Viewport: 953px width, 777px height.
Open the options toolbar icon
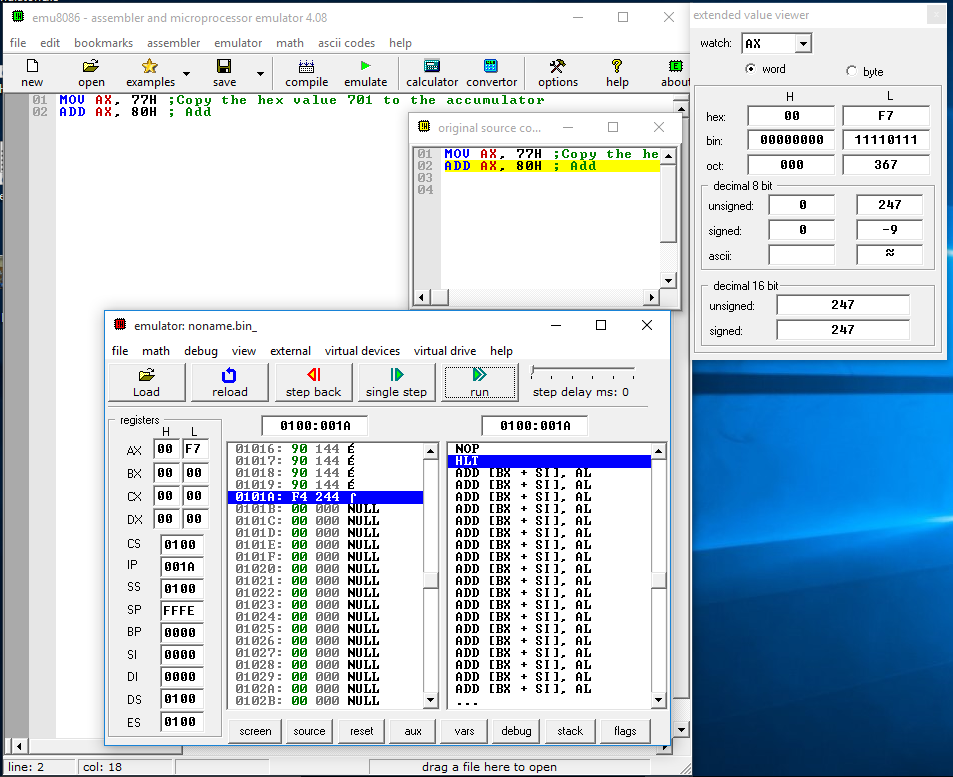point(558,73)
